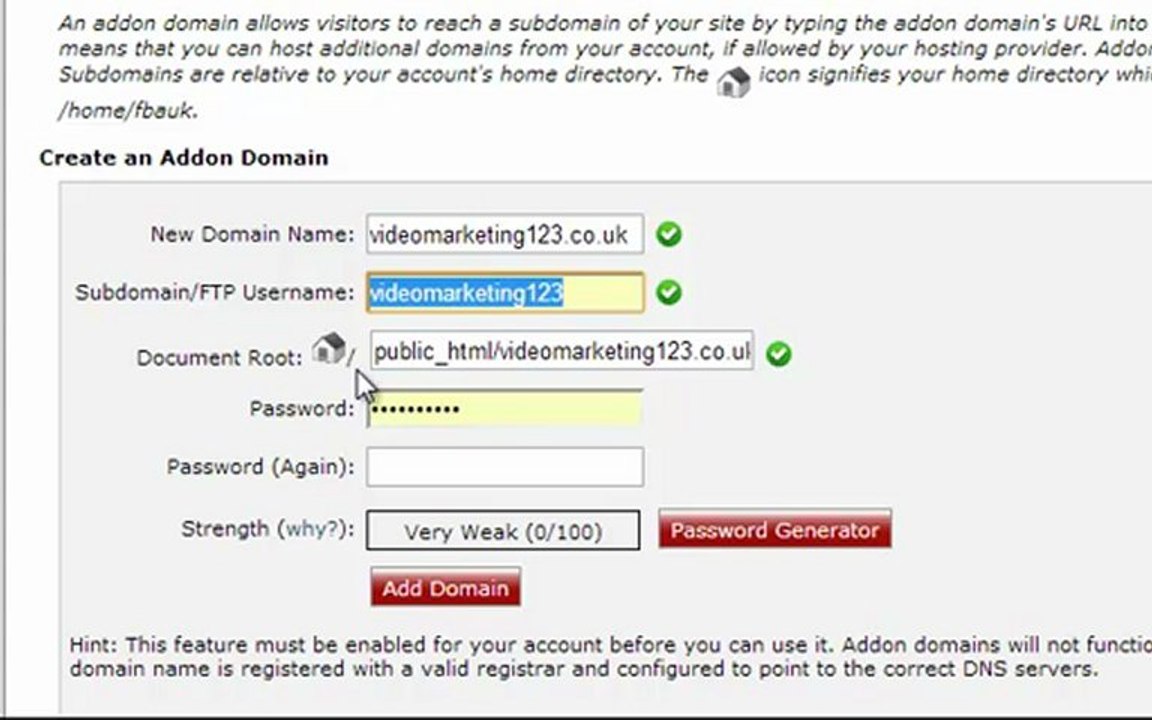Click the home directory icon in description text
The width and height of the screenshot is (1152, 720).
733,82
